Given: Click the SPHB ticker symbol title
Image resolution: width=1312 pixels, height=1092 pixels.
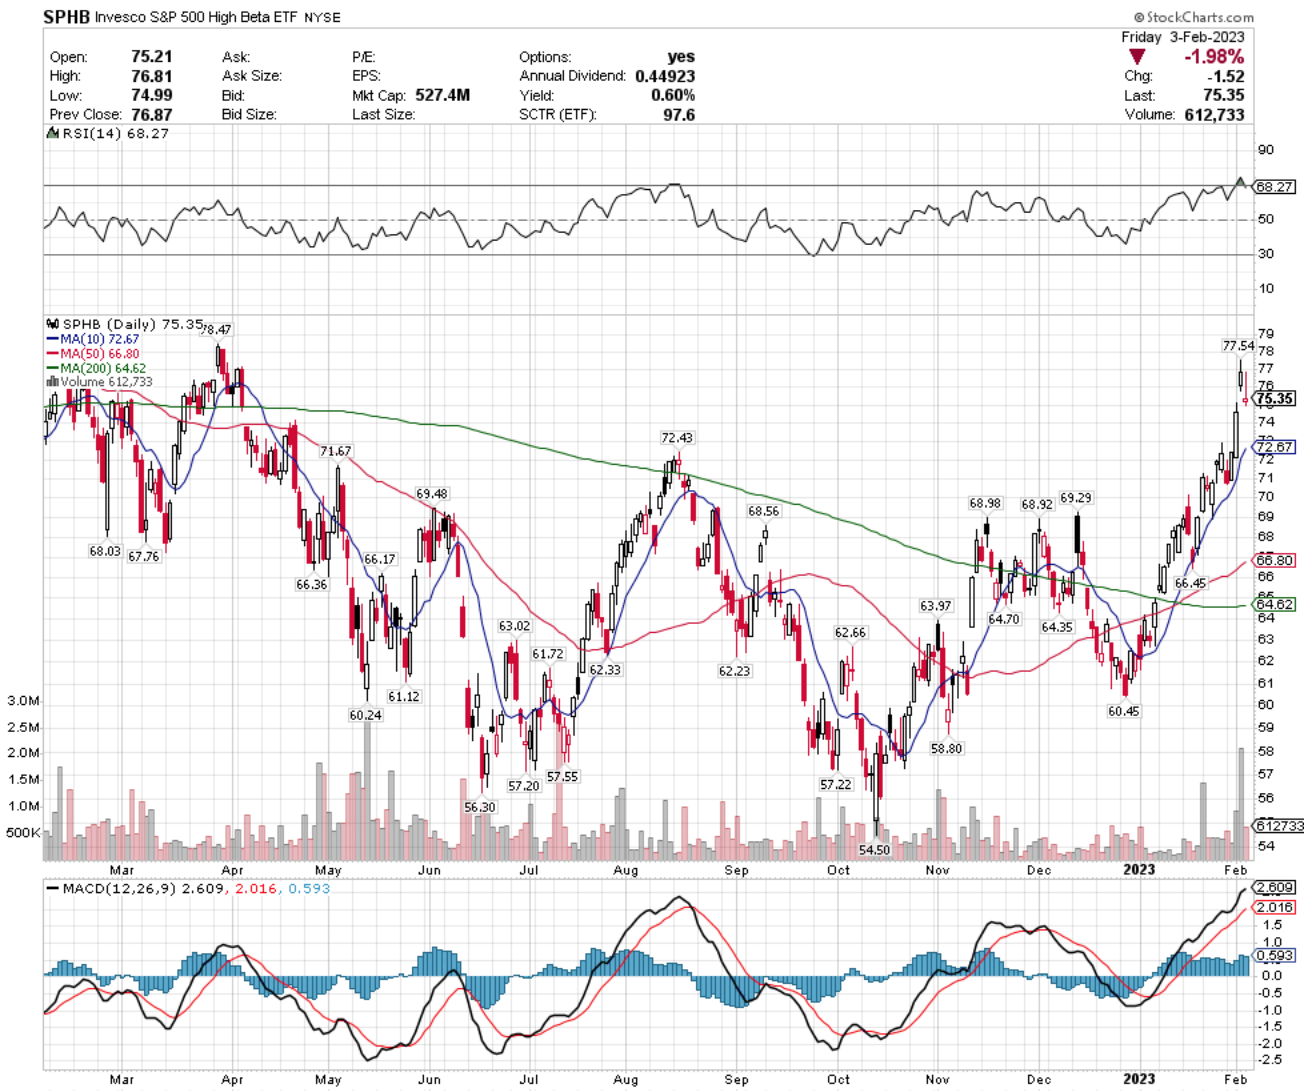Looking at the screenshot, I should (67, 17).
